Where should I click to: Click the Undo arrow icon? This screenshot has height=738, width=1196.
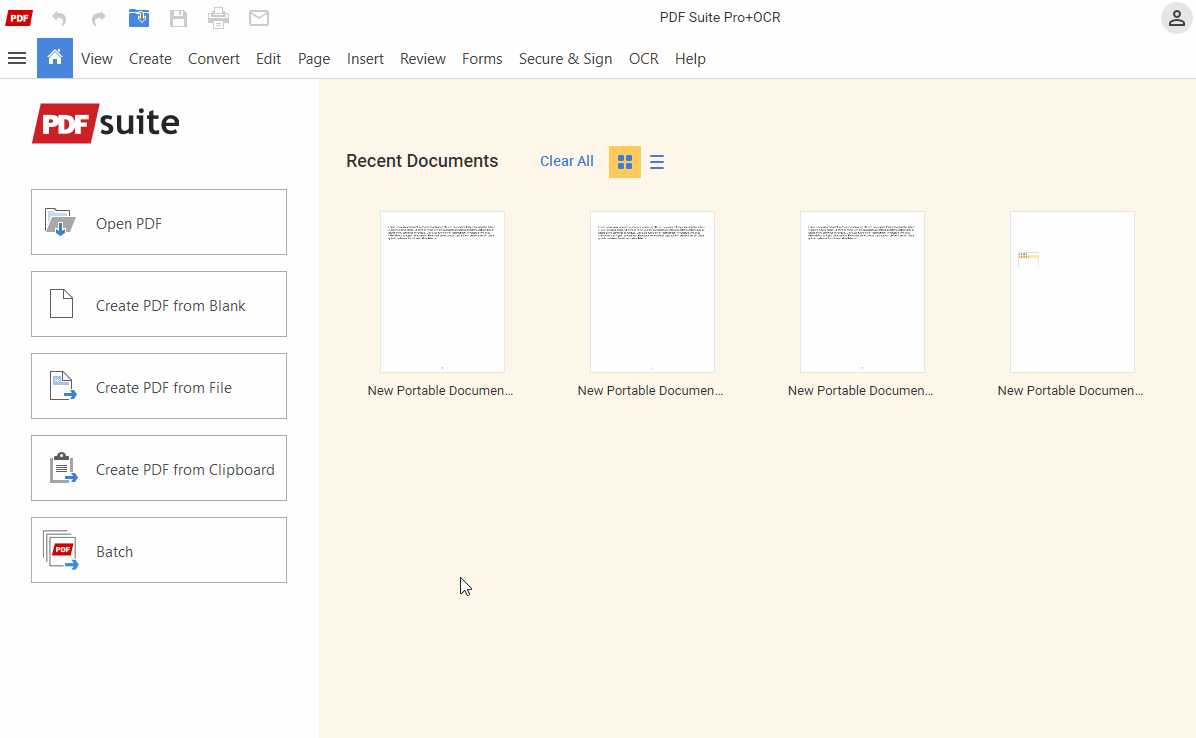[x=59, y=18]
